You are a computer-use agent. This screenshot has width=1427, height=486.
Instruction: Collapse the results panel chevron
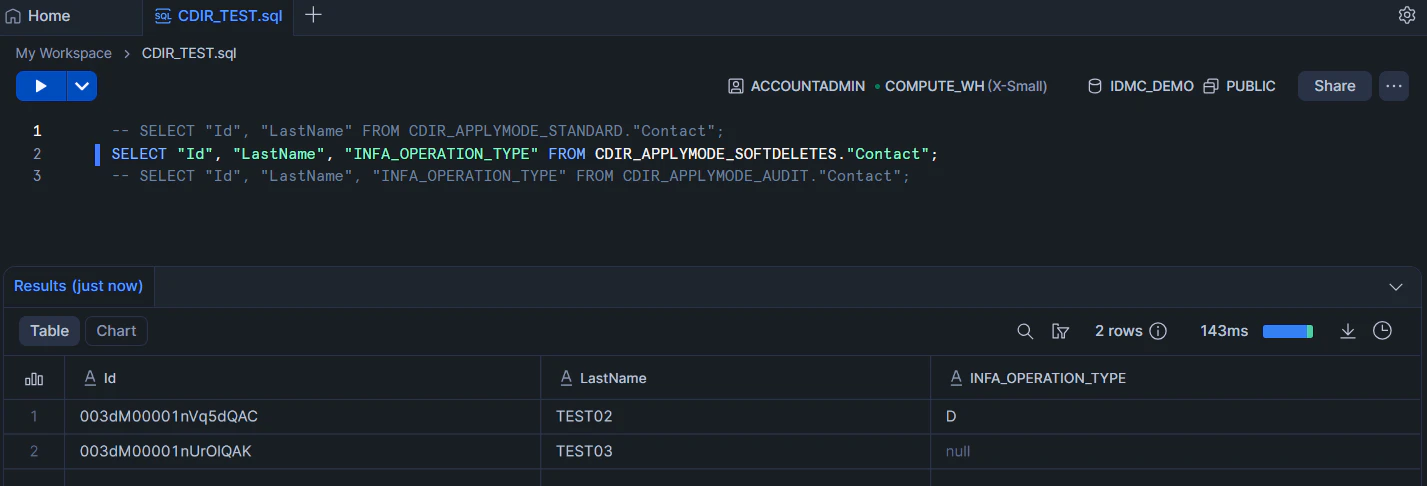click(x=1397, y=287)
